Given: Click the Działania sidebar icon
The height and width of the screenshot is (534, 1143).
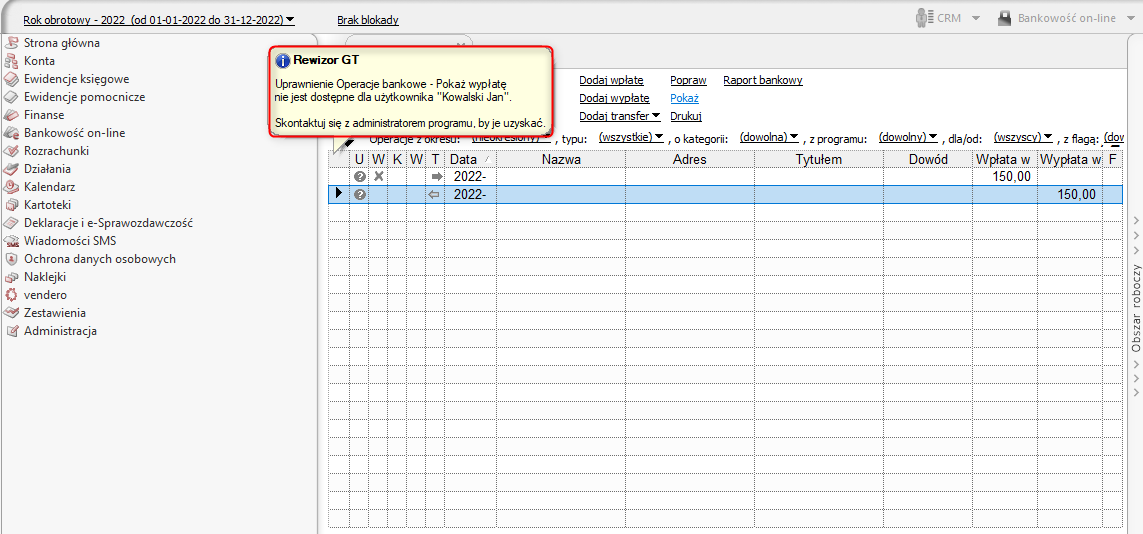Looking at the screenshot, I should (11, 169).
